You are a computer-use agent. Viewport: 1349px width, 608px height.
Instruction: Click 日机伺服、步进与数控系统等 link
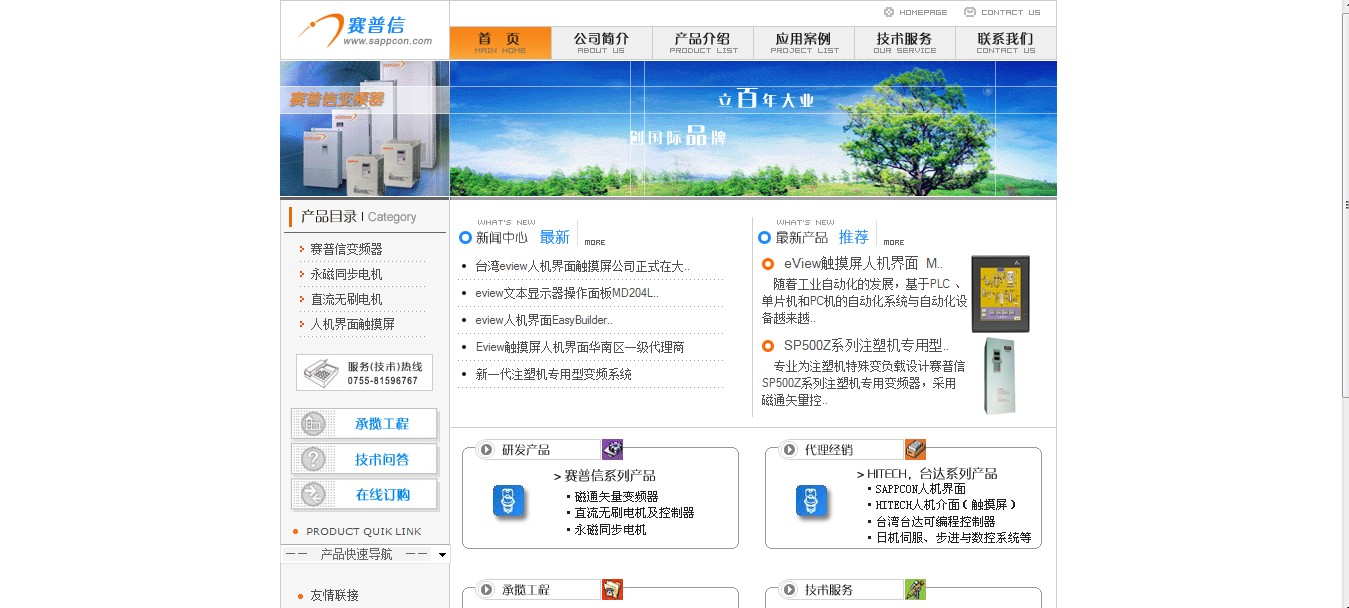tap(953, 537)
